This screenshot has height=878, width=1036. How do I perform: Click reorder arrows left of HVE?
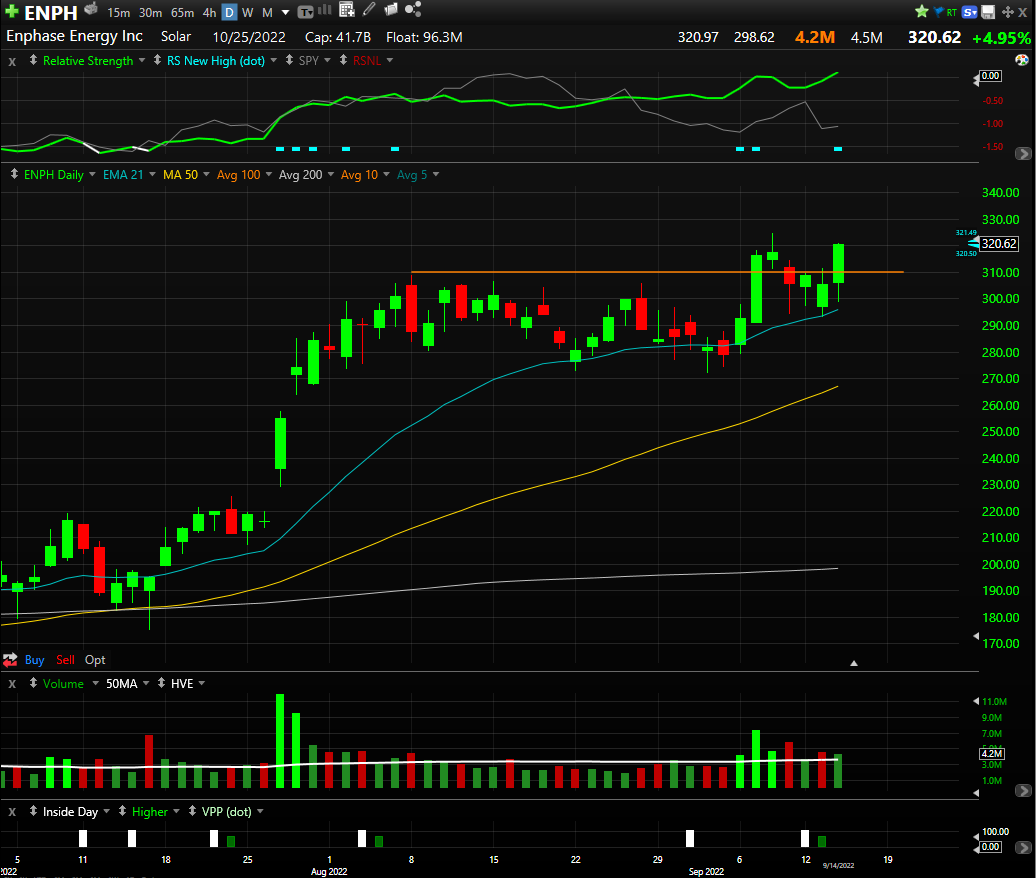[x=161, y=683]
